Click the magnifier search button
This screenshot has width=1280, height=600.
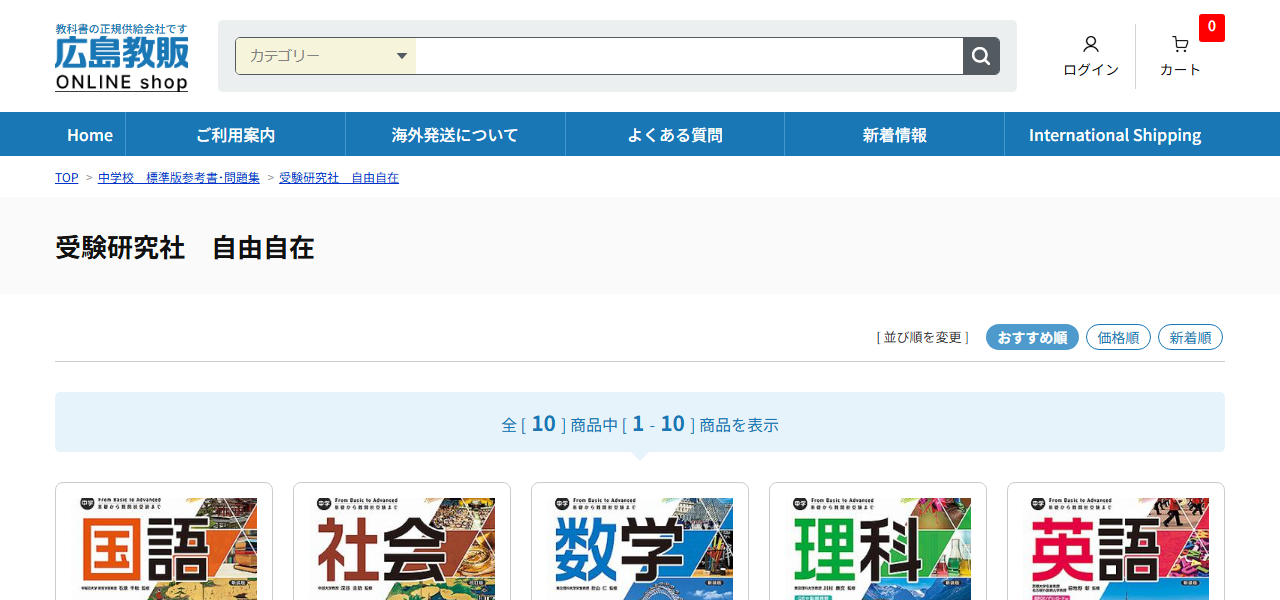point(981,56)
